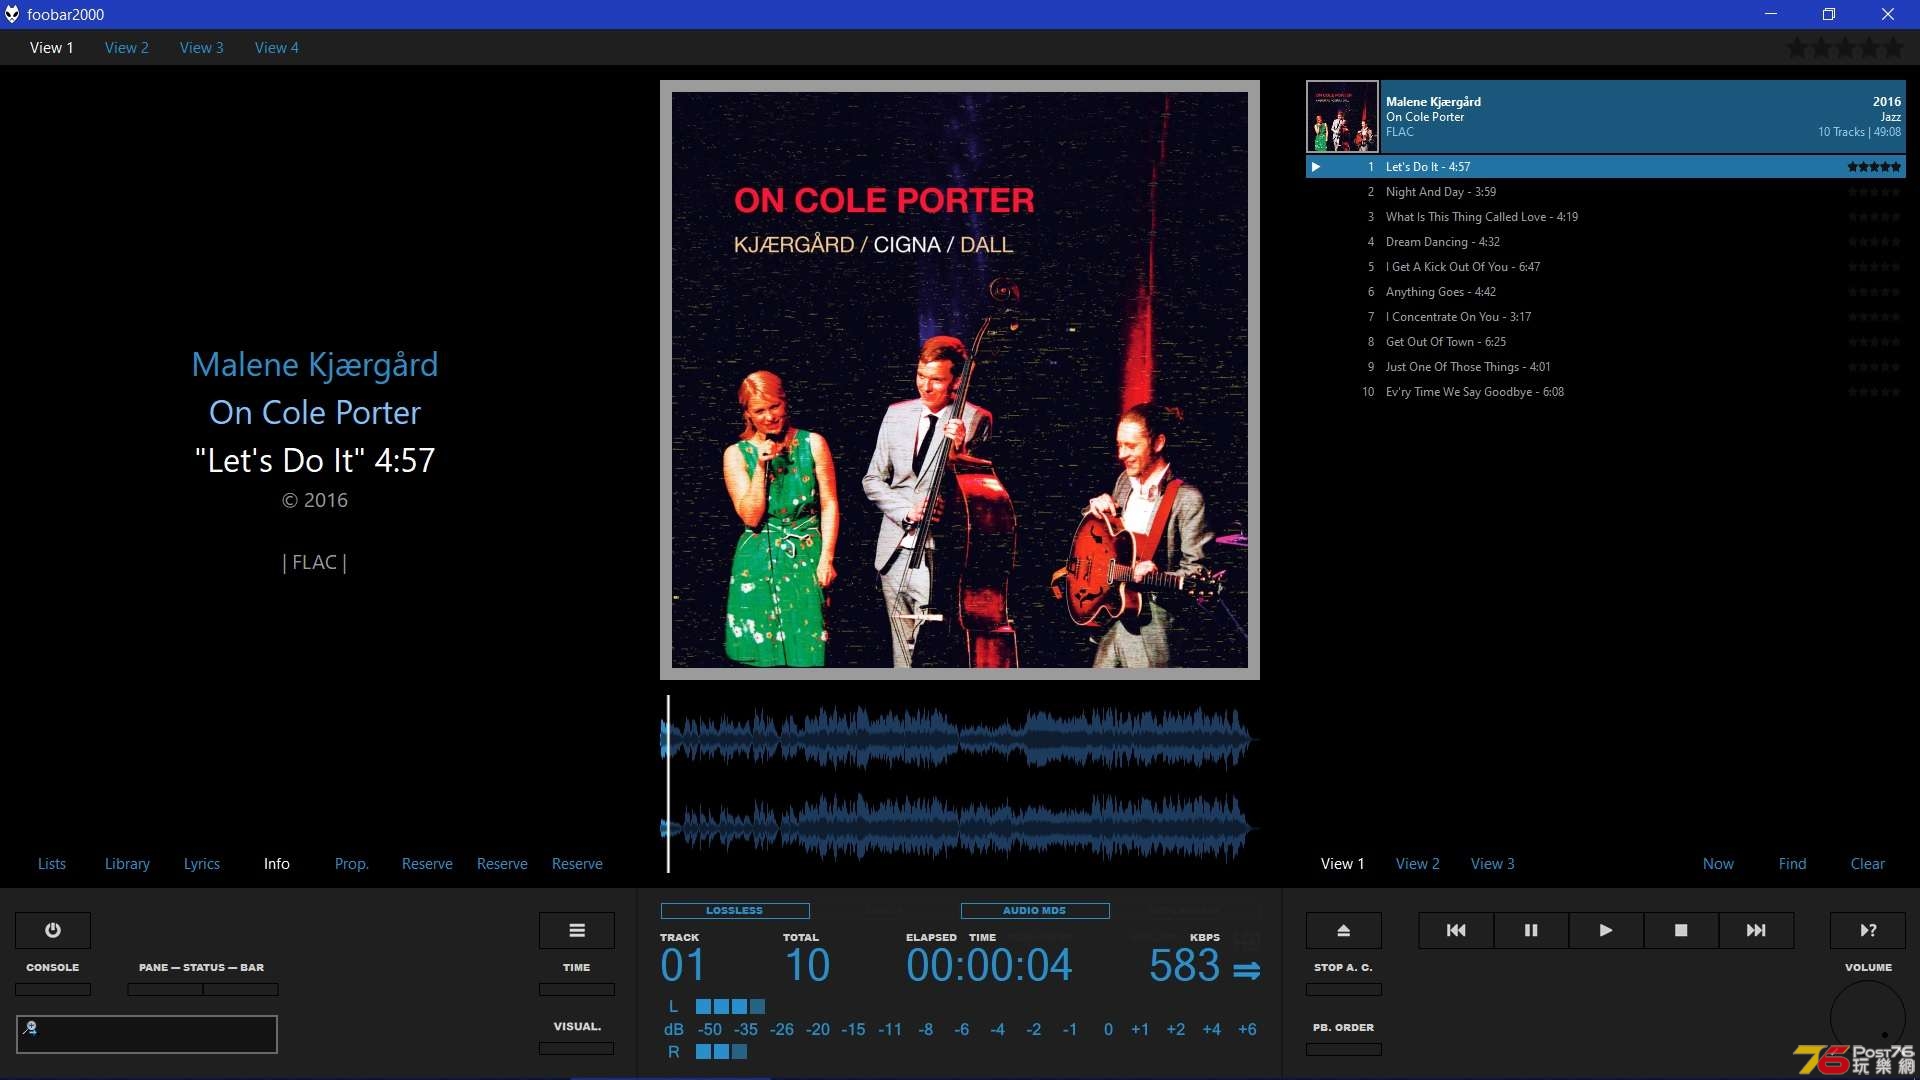This screenshot has height=1080, width=1920.
Task: Click the Find link under the playlist
Action: click(1793, 864)
